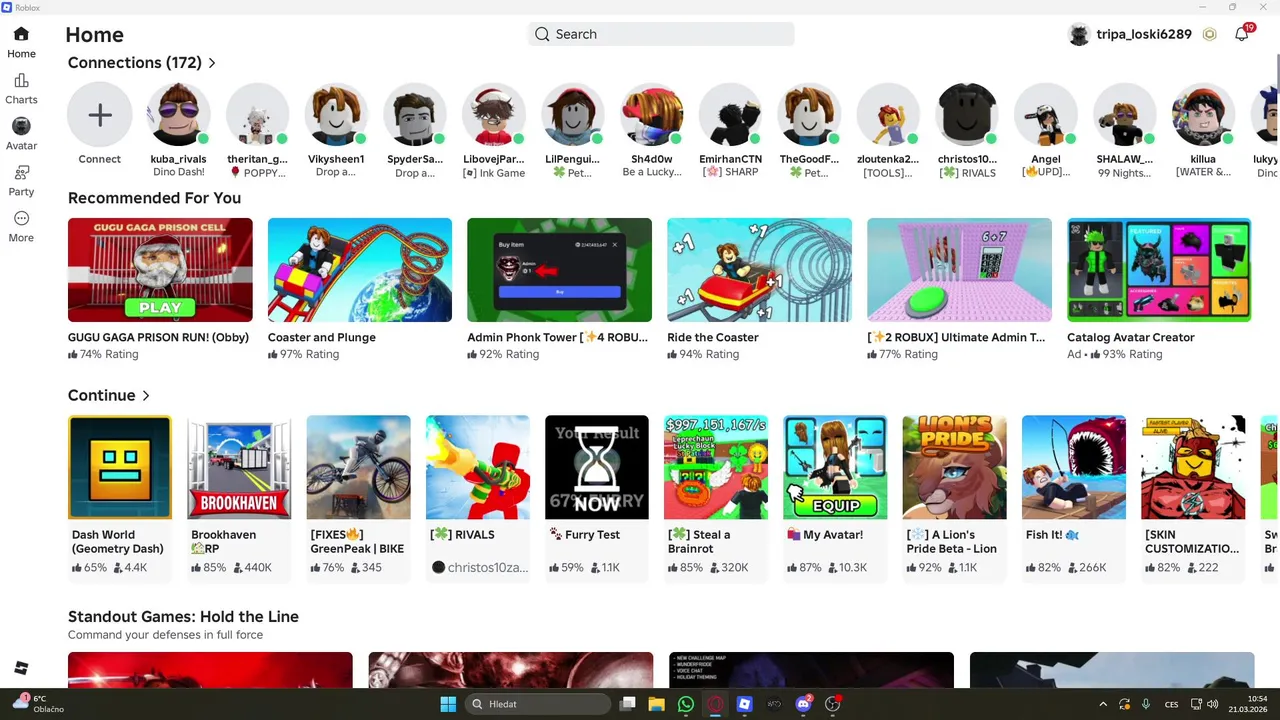Open the taskbar clock and date
This screenshot has height=720, width=1280.
point(1248,704)
